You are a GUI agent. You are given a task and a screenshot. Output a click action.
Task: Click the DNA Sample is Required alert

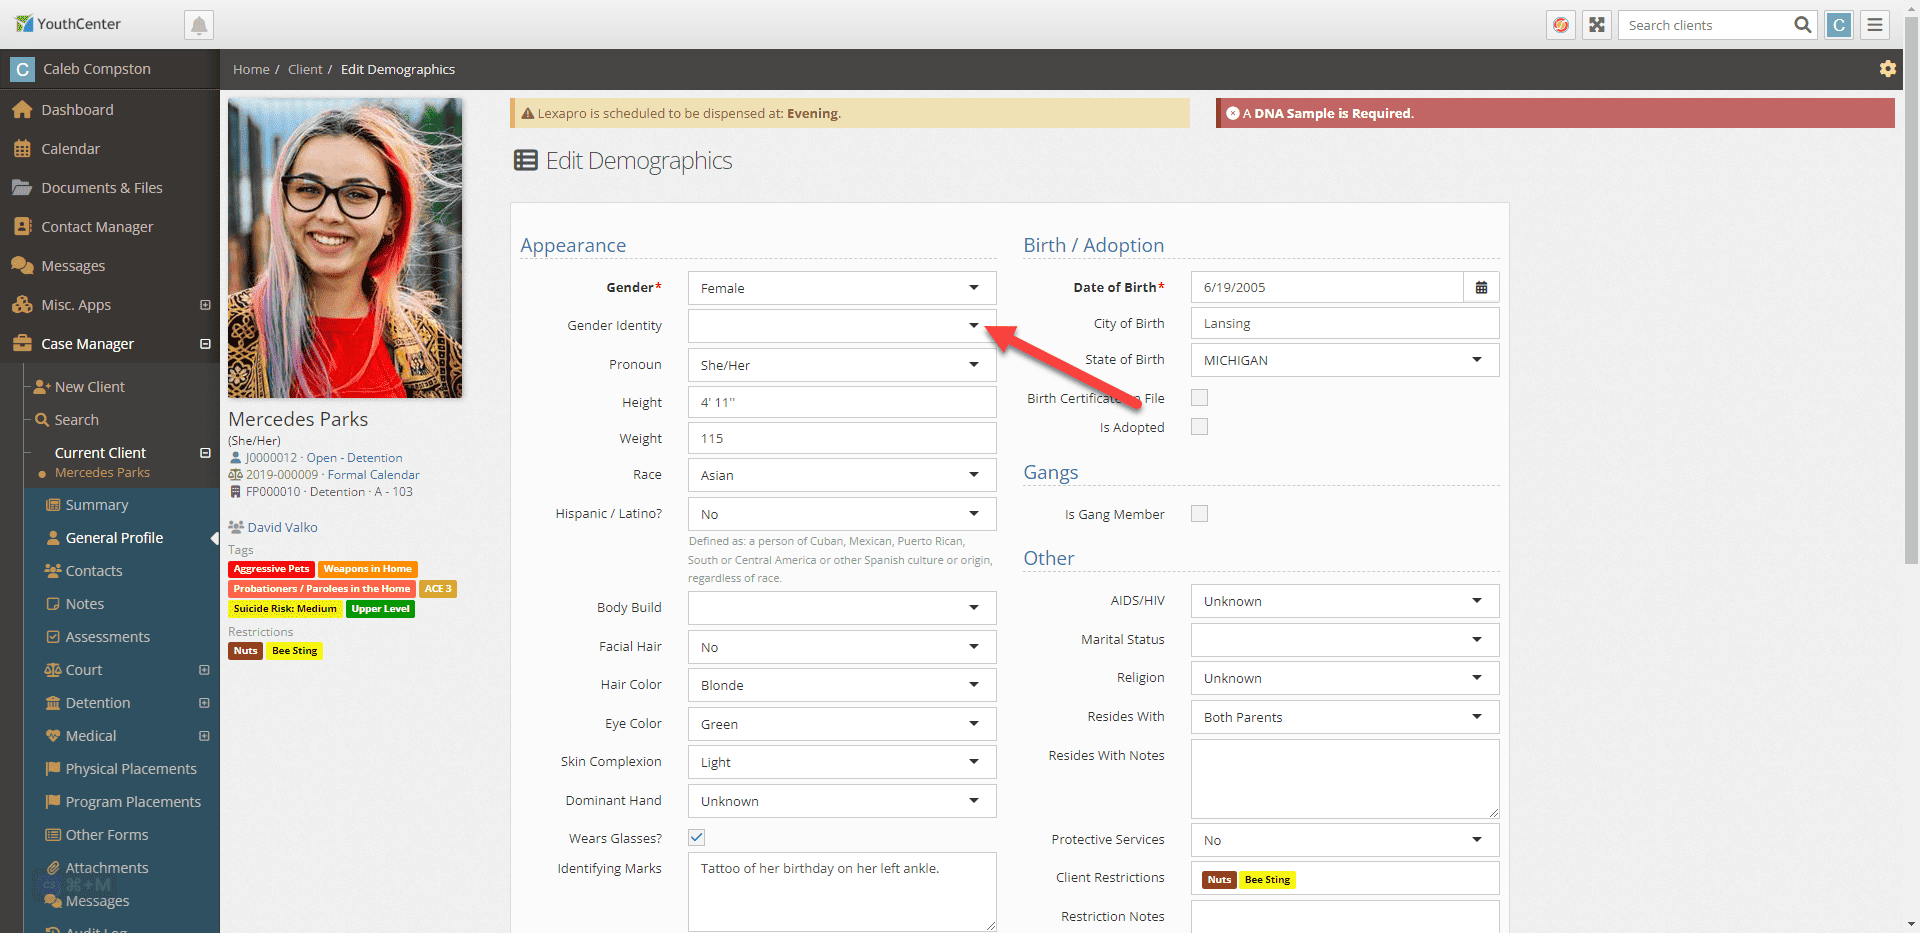1555,113
